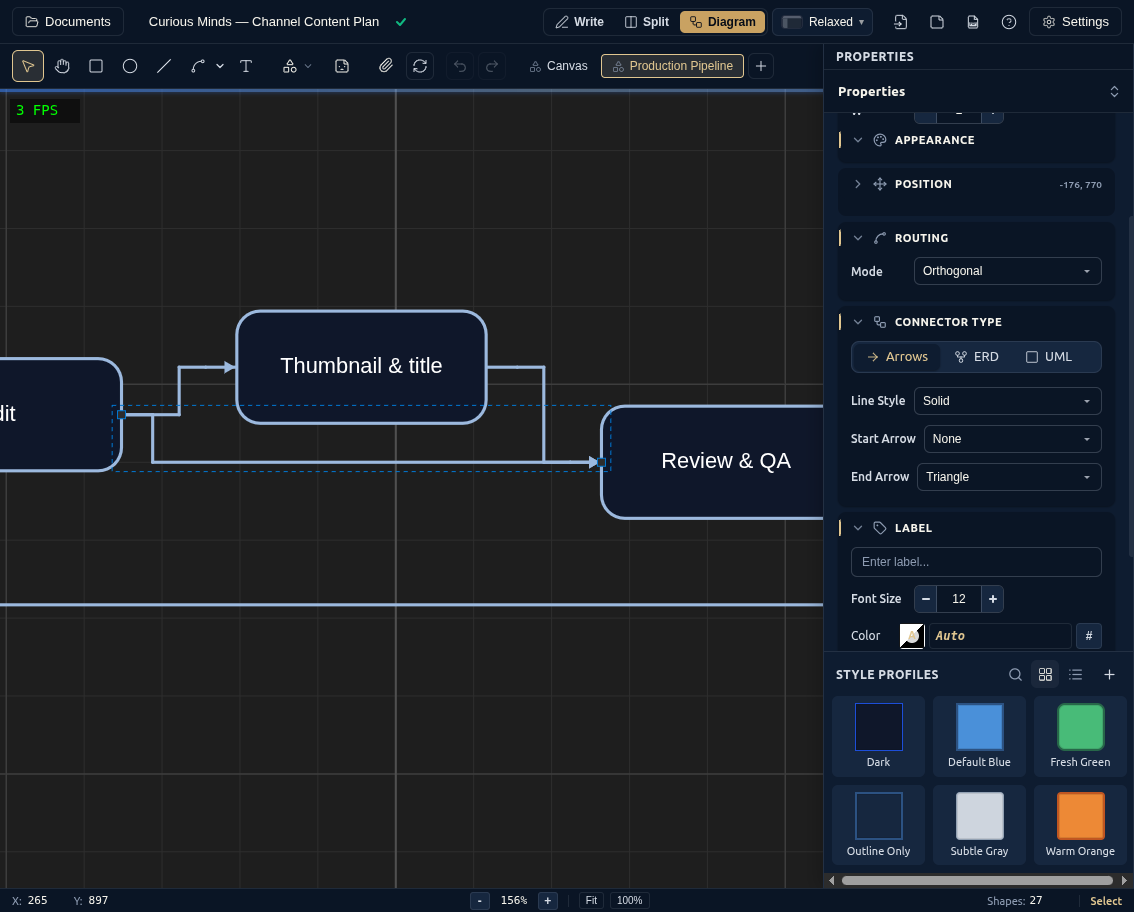Open the routing Mode dropdown

[1007, 271]
